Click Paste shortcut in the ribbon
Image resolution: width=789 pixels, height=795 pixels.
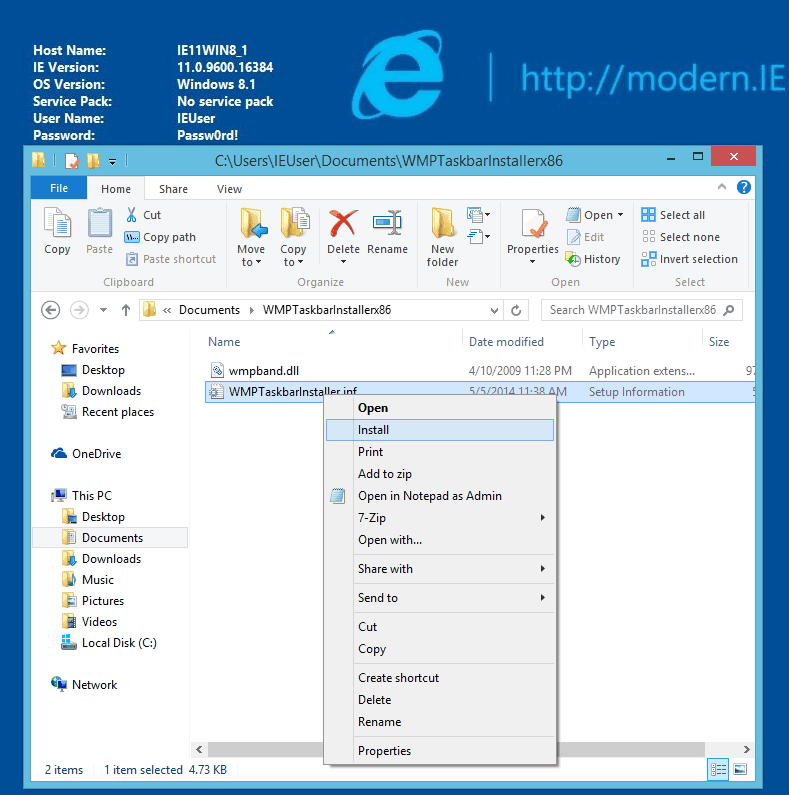click(171, 259)
